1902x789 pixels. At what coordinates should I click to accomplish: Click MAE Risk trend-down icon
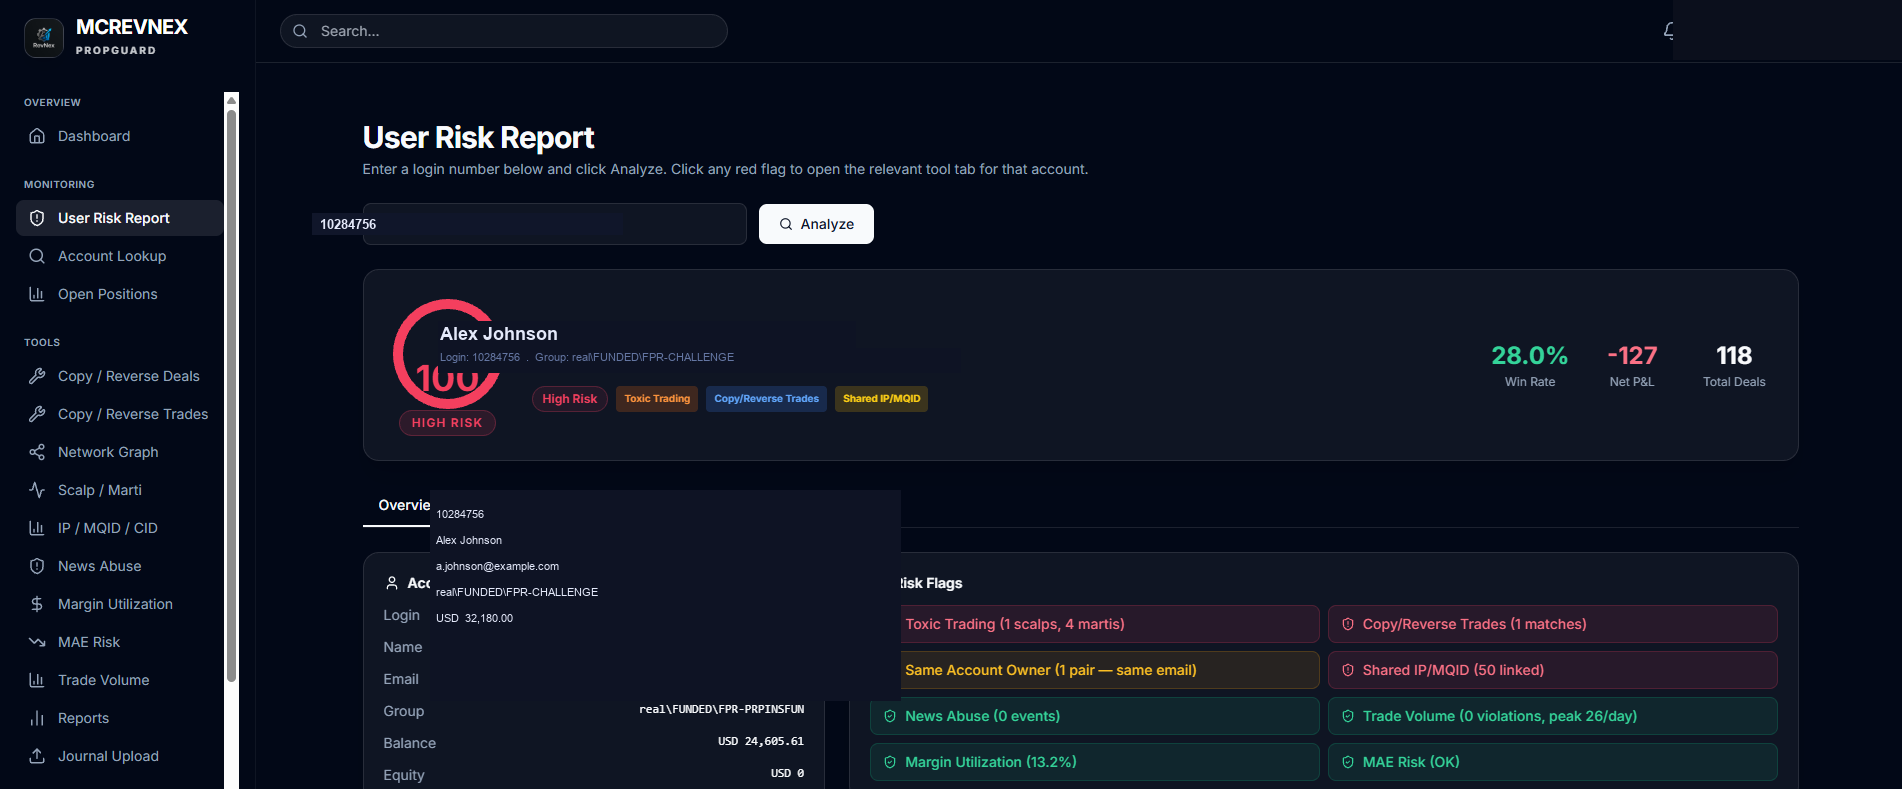(x=37, y=642)
